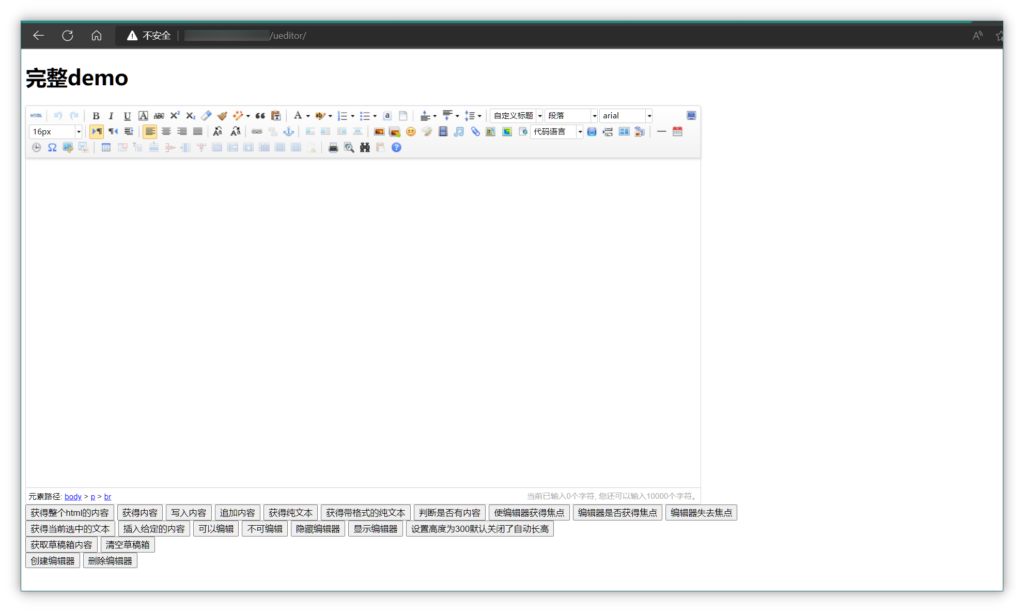Select the format painter brush
1024x612 pixels.
[222, 116]
